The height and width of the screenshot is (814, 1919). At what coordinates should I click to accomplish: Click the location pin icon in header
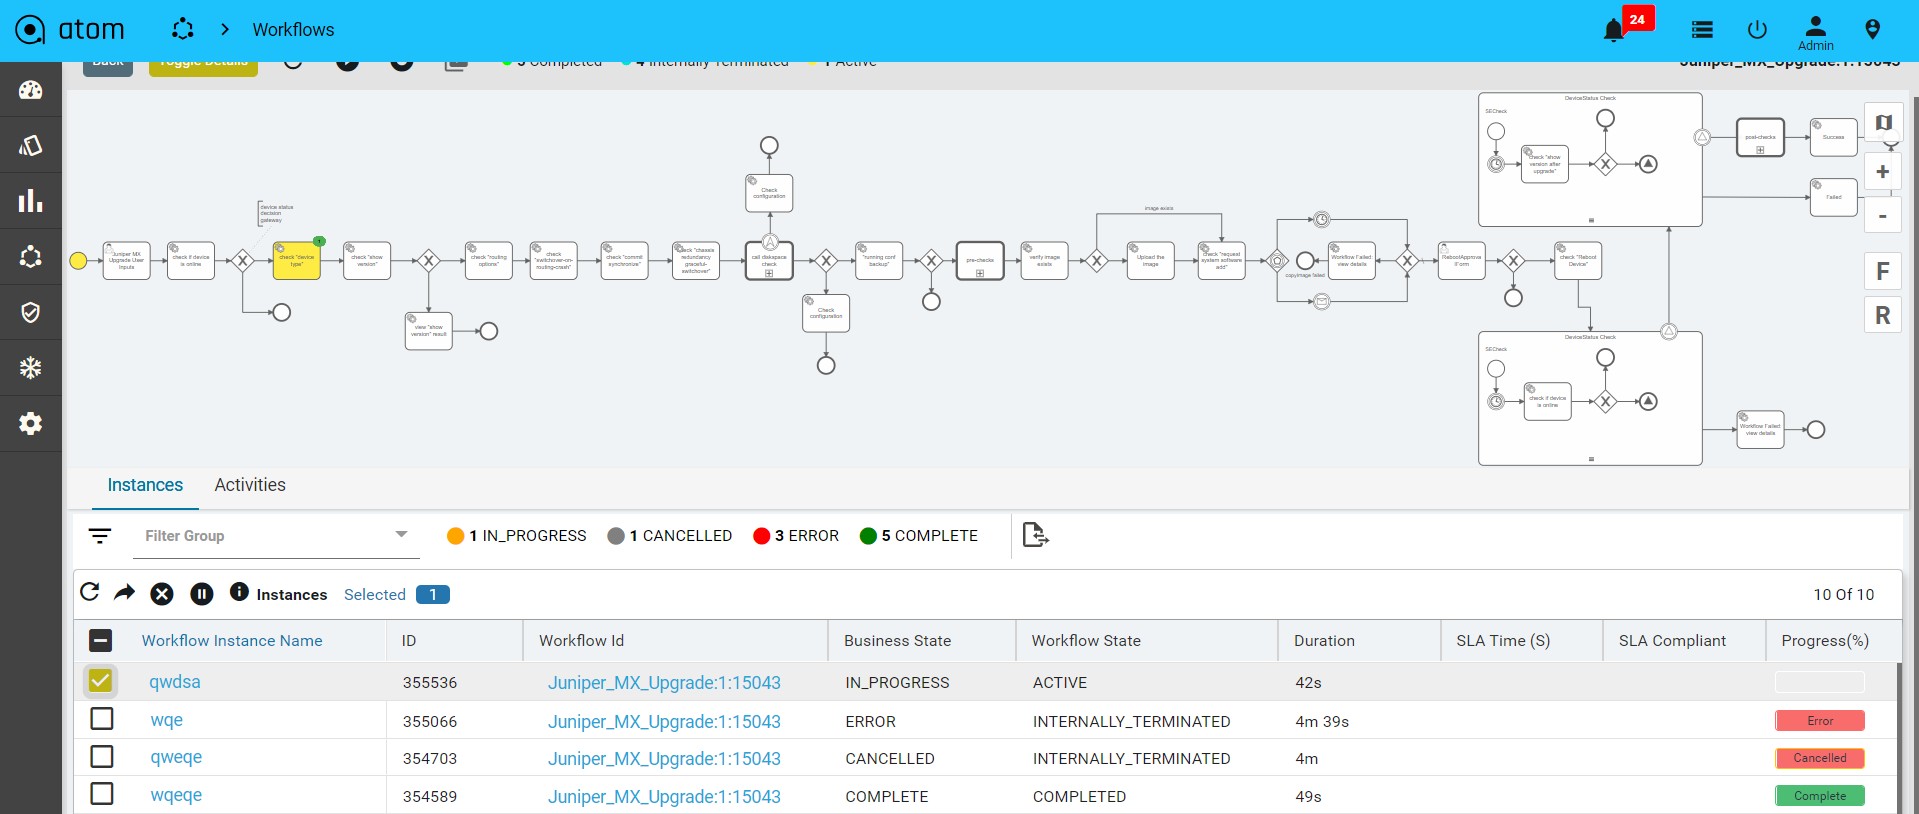(x=1872, y=30)
